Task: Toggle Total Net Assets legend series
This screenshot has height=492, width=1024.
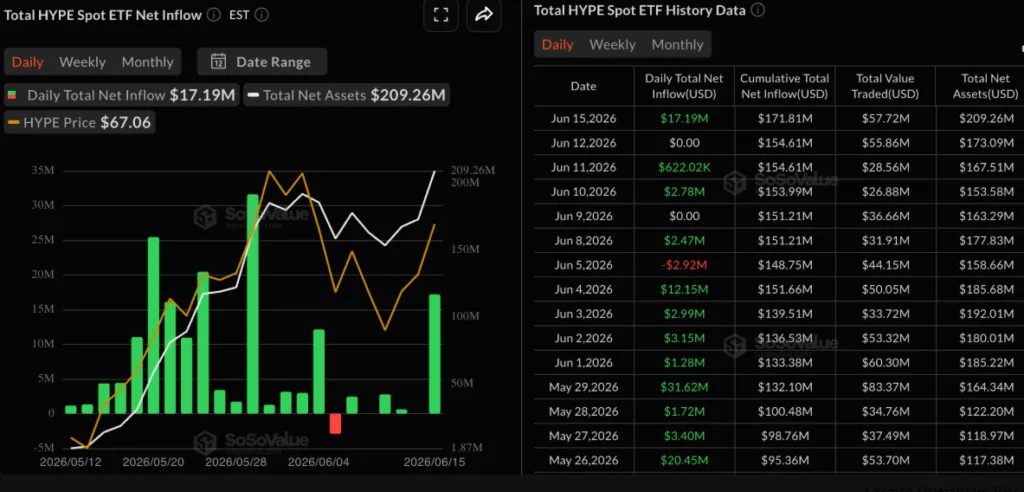Action: click(x=347, y=95)
